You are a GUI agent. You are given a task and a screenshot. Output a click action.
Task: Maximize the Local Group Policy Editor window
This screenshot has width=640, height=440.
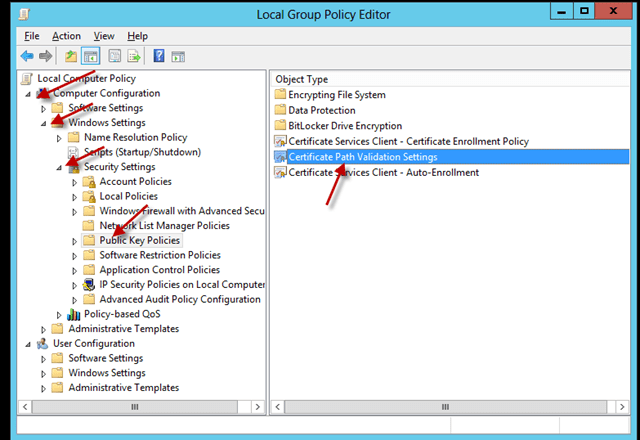tap(584, 11)
